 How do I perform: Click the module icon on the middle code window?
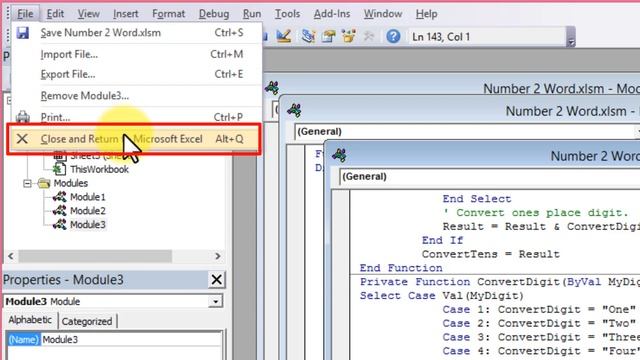click(x=294, y=110)
